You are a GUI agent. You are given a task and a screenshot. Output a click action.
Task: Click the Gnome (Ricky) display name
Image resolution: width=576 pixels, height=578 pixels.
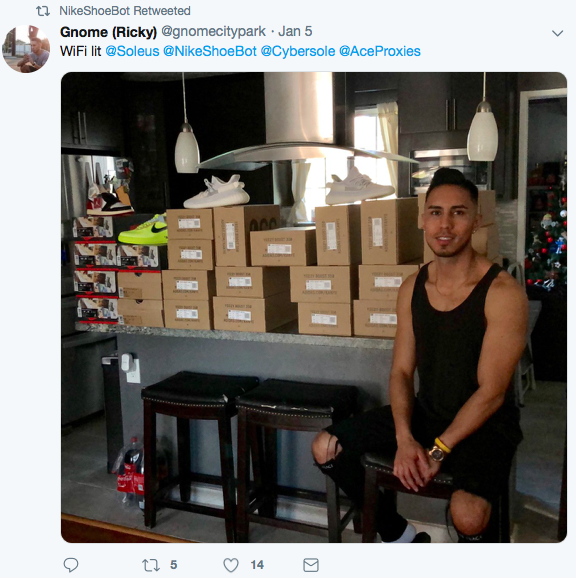(x=108, y=32)
